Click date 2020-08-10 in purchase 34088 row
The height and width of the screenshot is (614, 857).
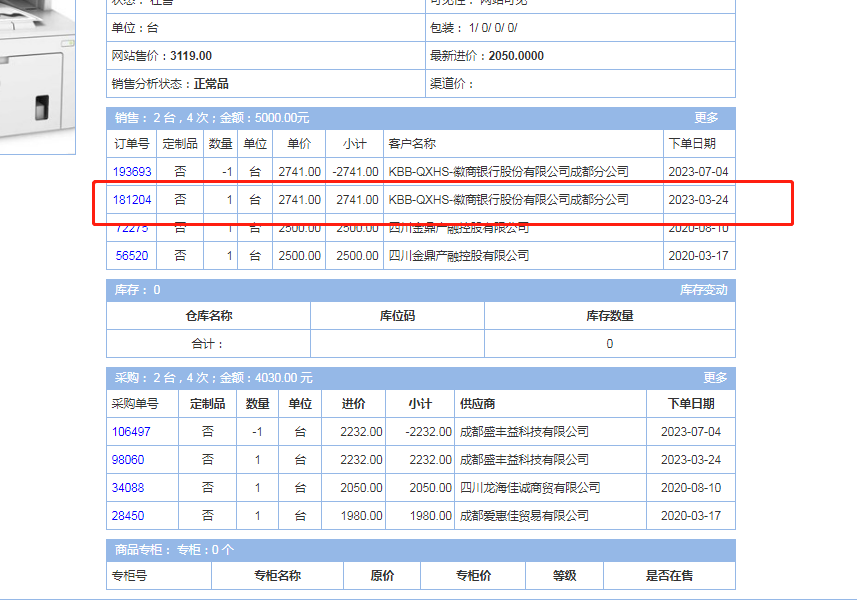click(x=691, y=488)
